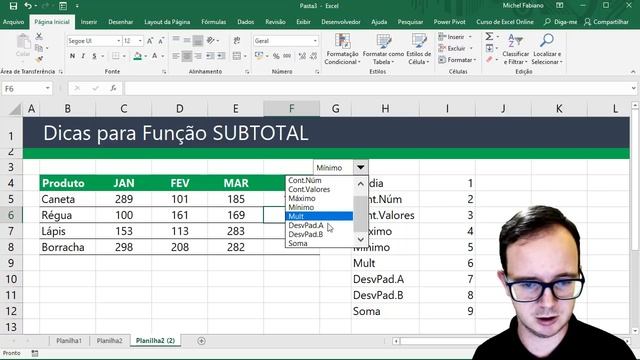
Task: Click the borders icon in Fonte group
Action: pyautogui.click(x=116, y=56)
